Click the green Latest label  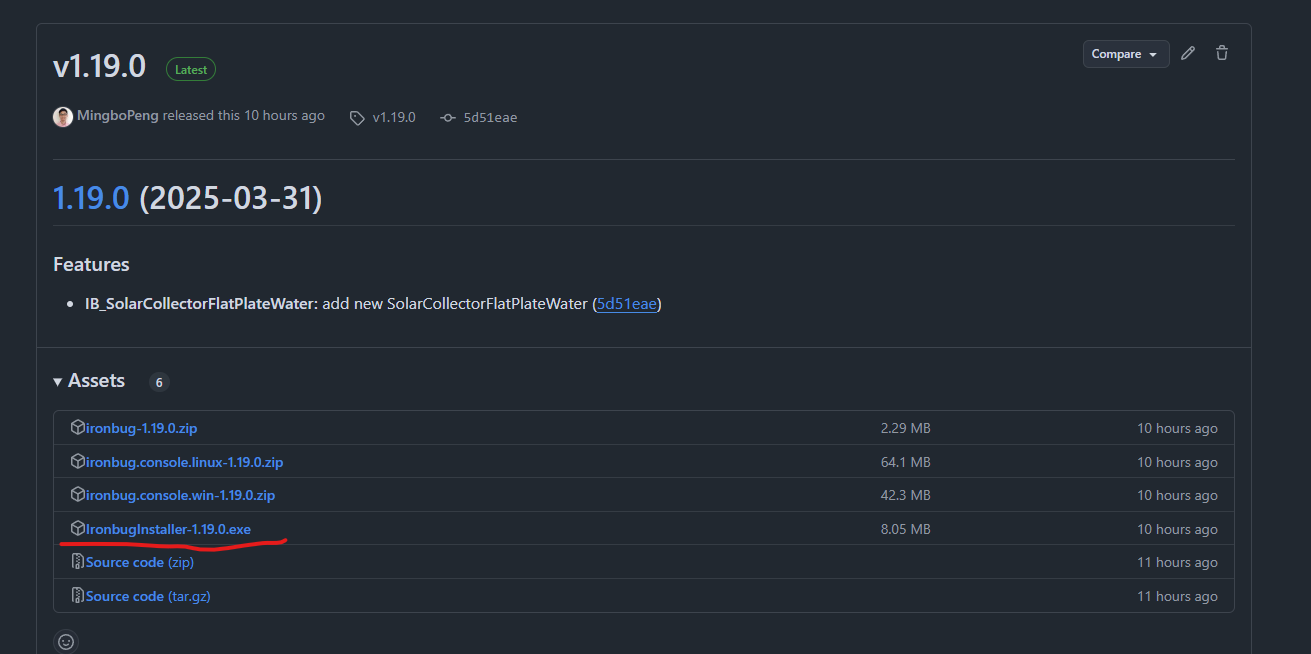pyautogui.click(x=191, y=70)
